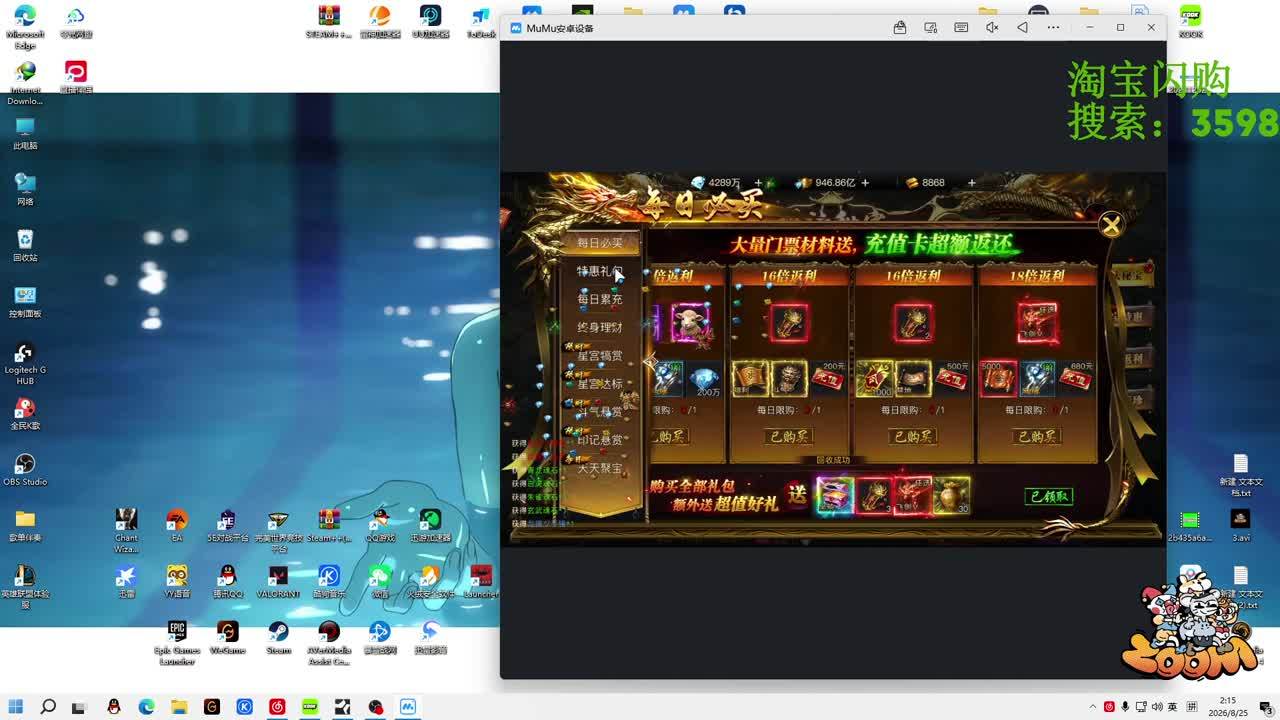The width and height of the screenshot is (1280, 720).
Task: Inspect the 200万 diamond reward item
Action: click(x=706, y=380)
